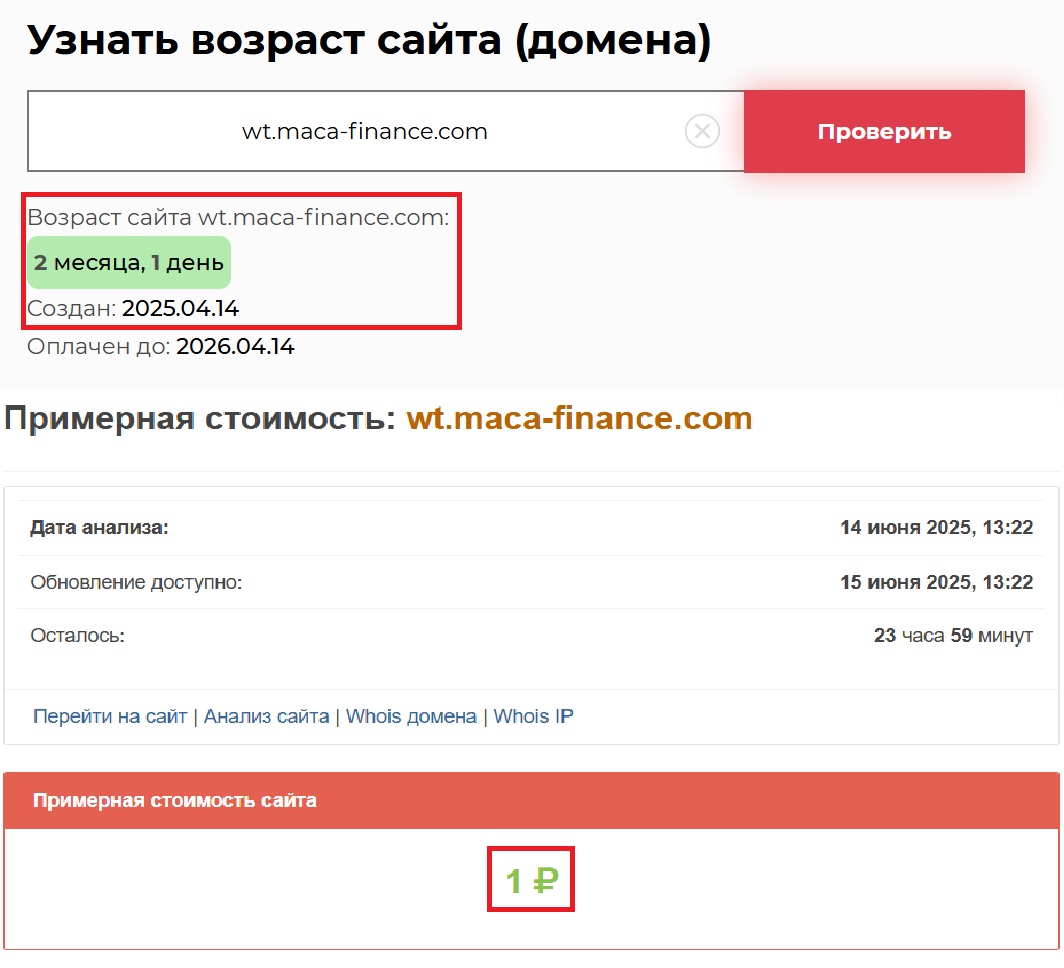Click the "23 часа 59 минут" remaining time

point(952,635)
